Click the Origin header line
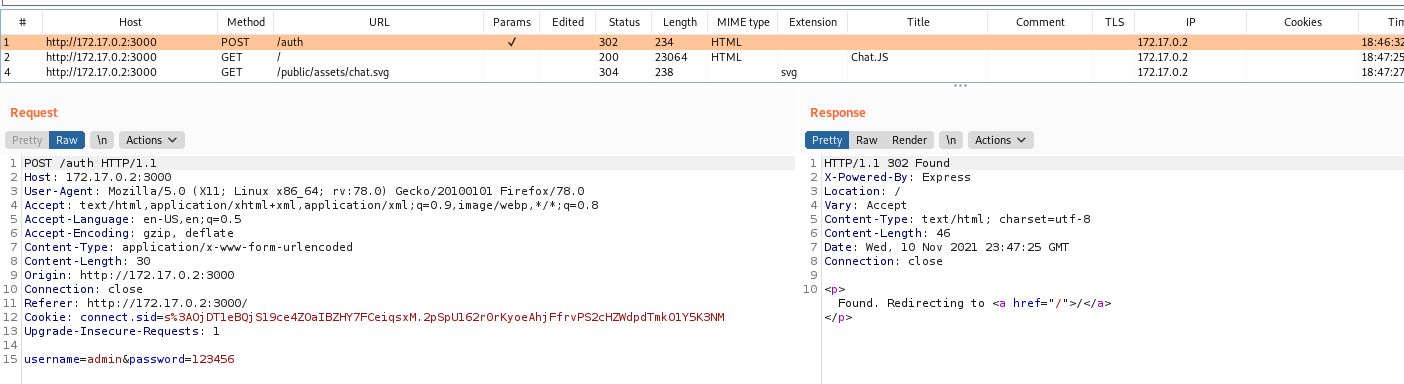The height and width of the screenshot is (384, 1404). point(129,275)
